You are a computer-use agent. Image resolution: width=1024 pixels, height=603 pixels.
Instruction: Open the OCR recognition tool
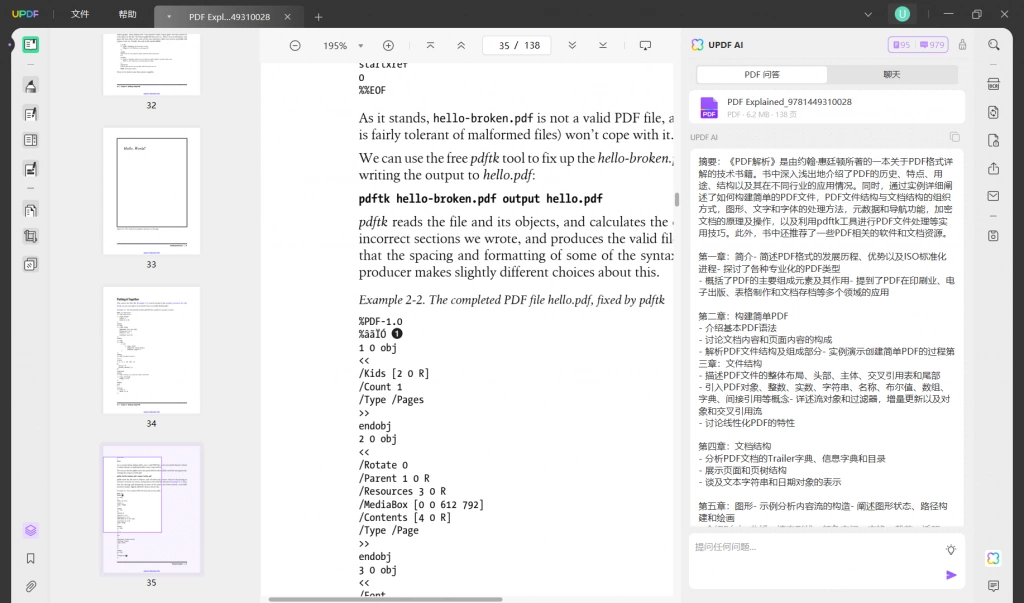993,84
